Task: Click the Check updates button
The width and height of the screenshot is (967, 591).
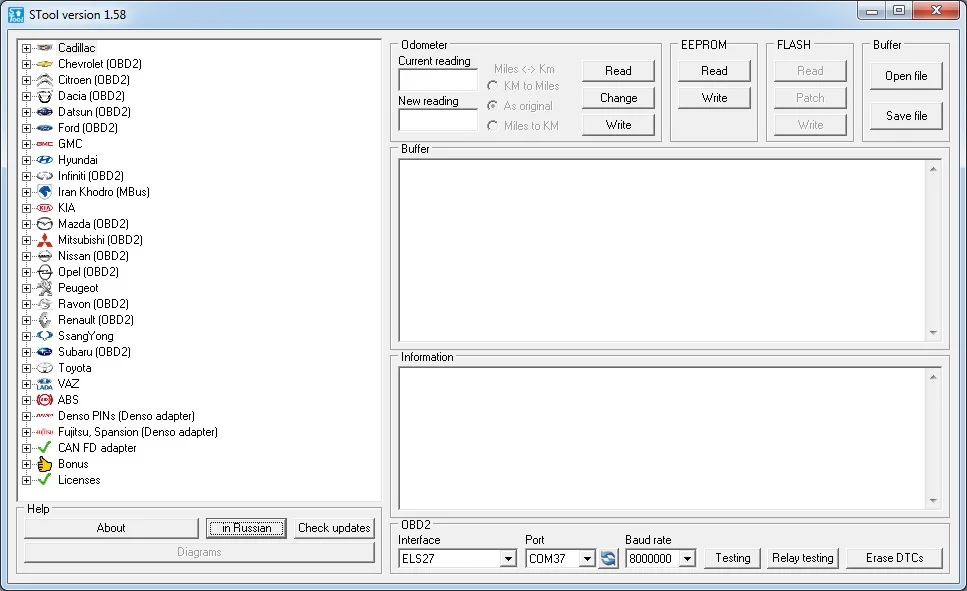Action: pos(334,528)
